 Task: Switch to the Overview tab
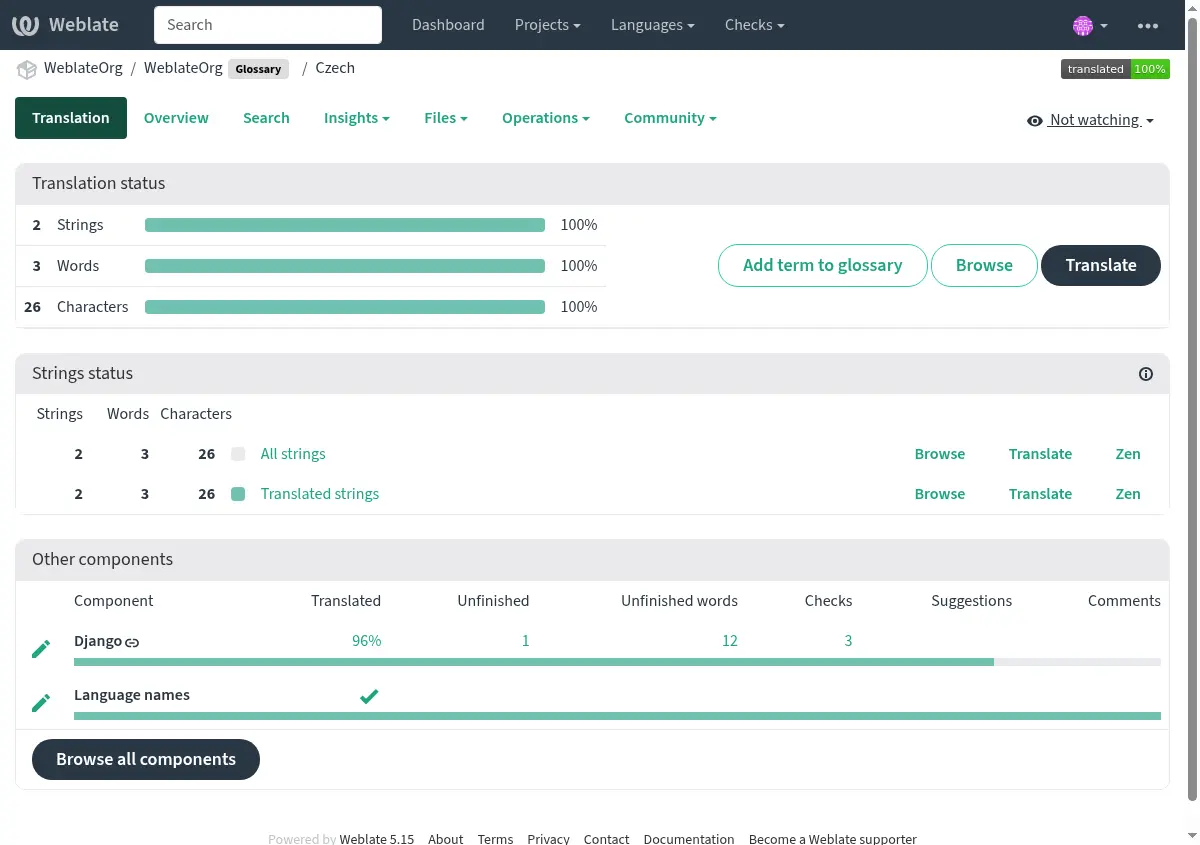[x=176, y=118]
